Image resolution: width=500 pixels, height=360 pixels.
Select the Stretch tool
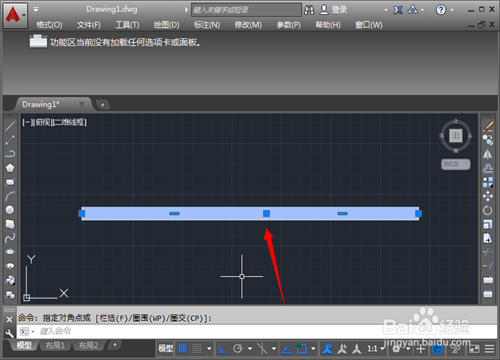coord(488,238)
